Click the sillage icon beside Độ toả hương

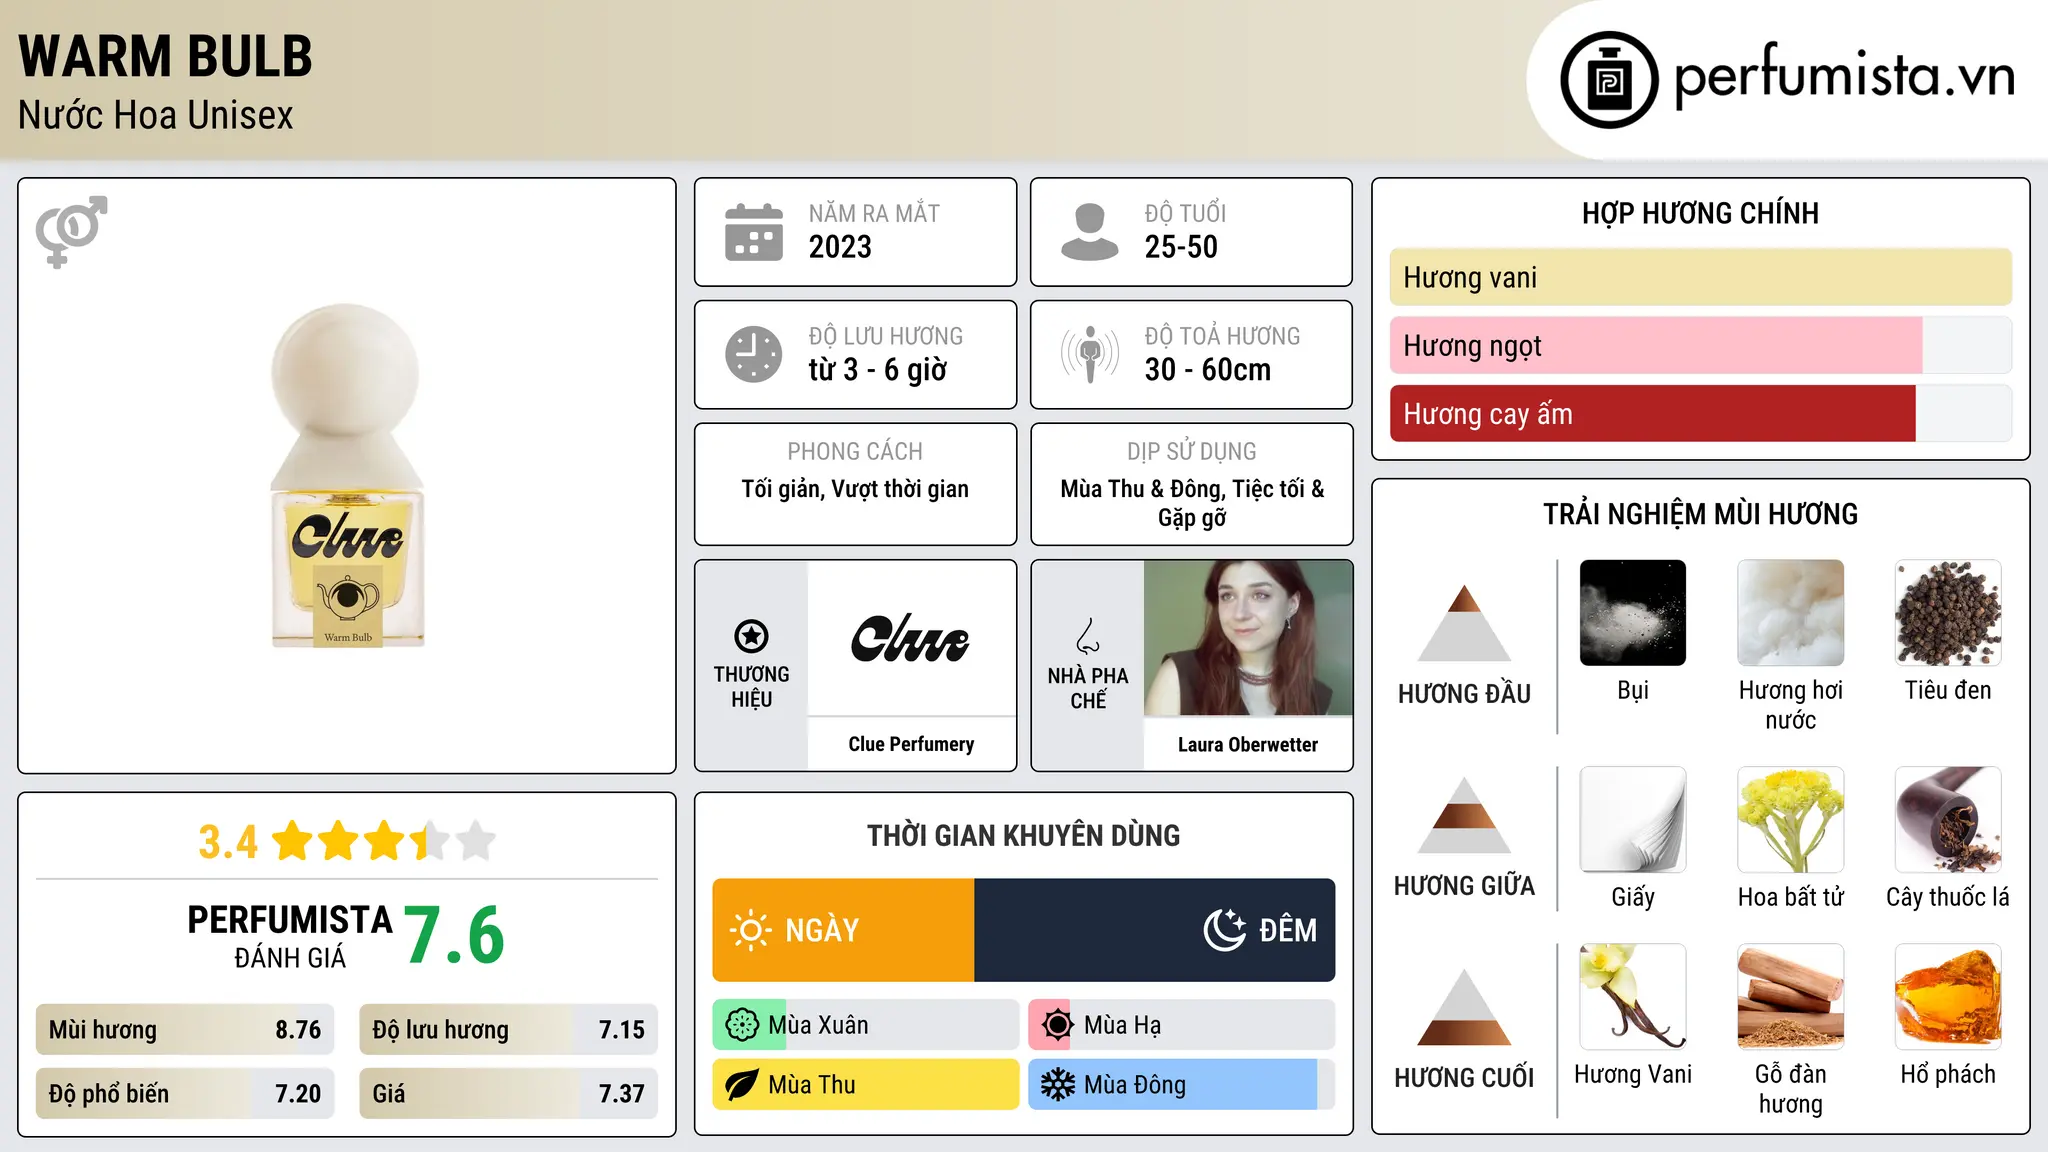tap(1089, 354)
